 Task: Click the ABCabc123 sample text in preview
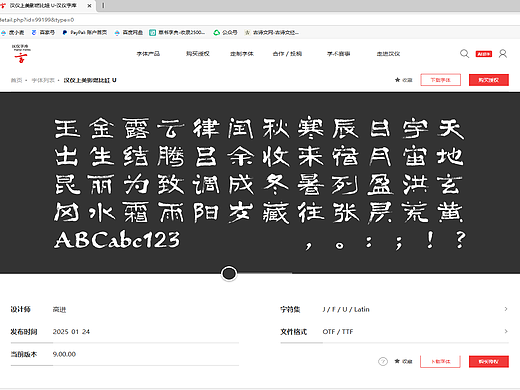click(117, 239)
